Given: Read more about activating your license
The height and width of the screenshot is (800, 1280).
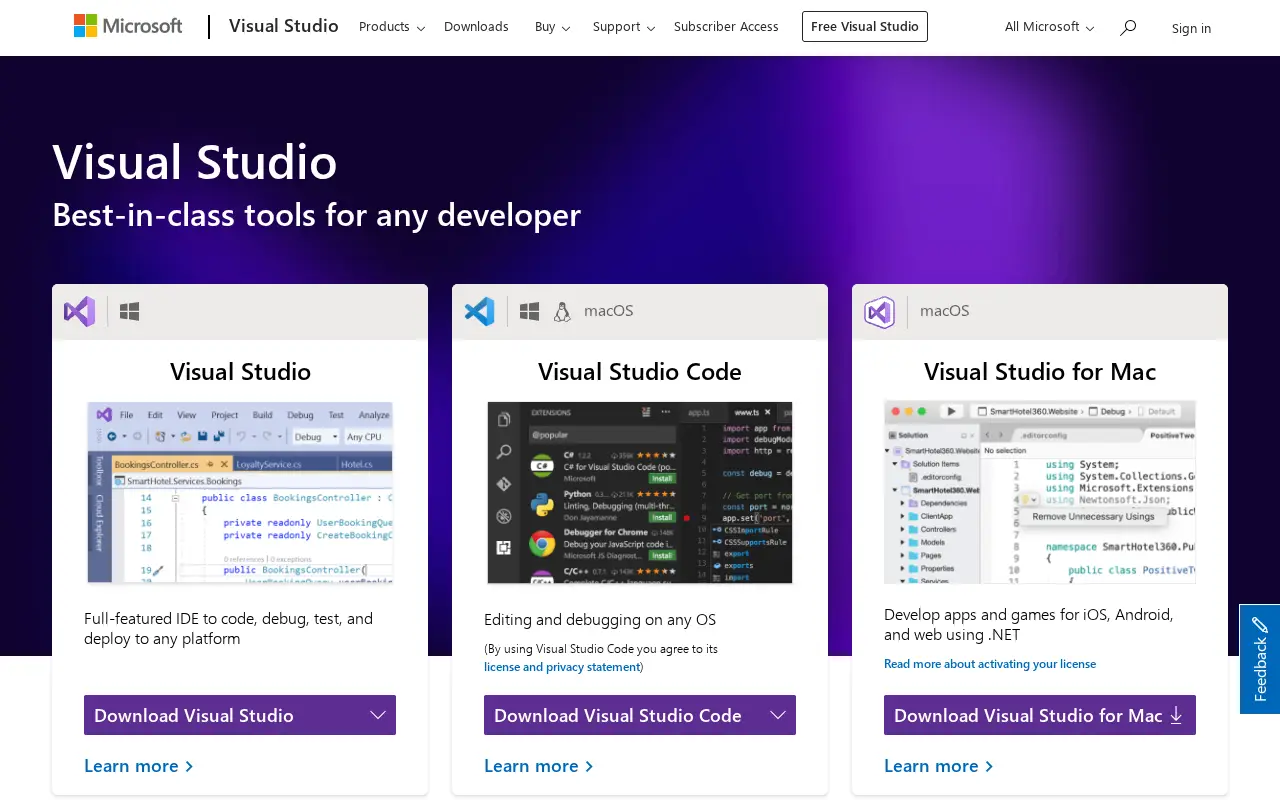Looking at the screenshot, I should point(990,664).
